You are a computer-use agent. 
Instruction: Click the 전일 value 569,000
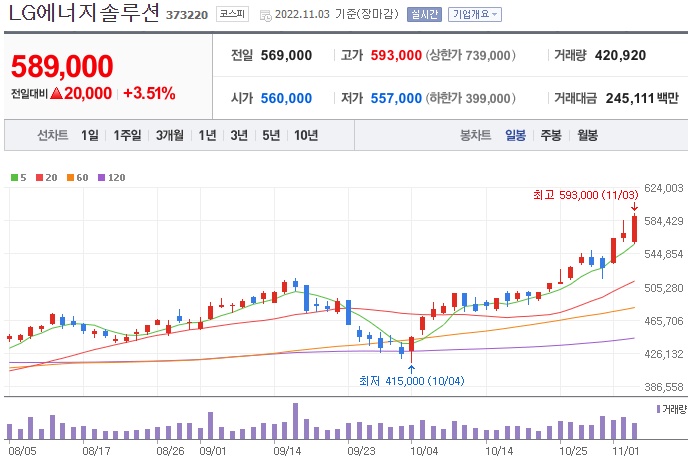point(286,55)
